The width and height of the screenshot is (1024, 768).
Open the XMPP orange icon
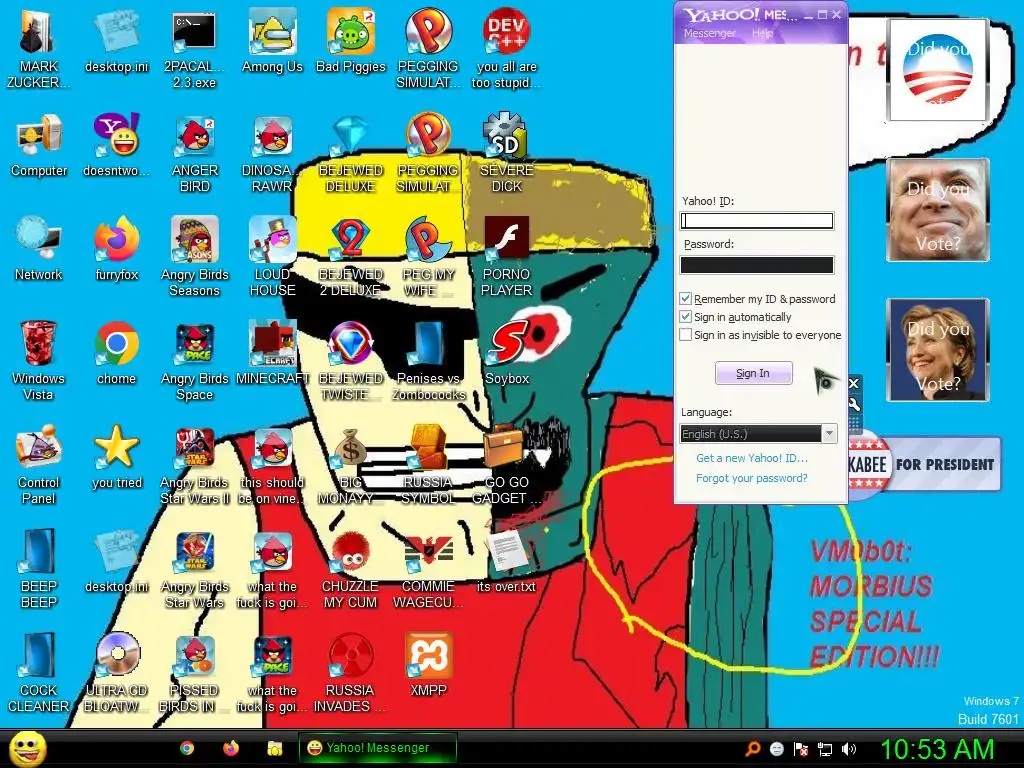[x=428, y=664]
